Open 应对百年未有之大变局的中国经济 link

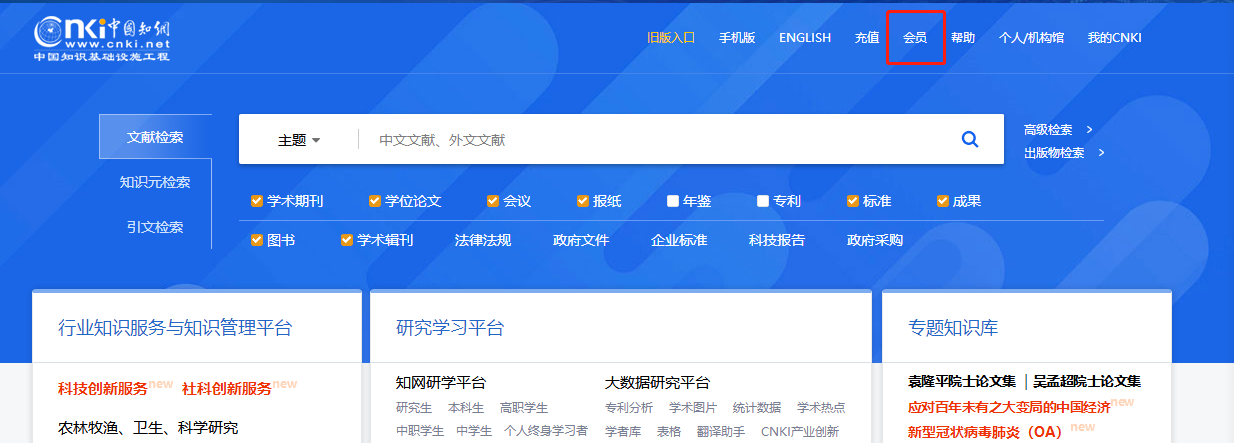tap(1009, 407)
